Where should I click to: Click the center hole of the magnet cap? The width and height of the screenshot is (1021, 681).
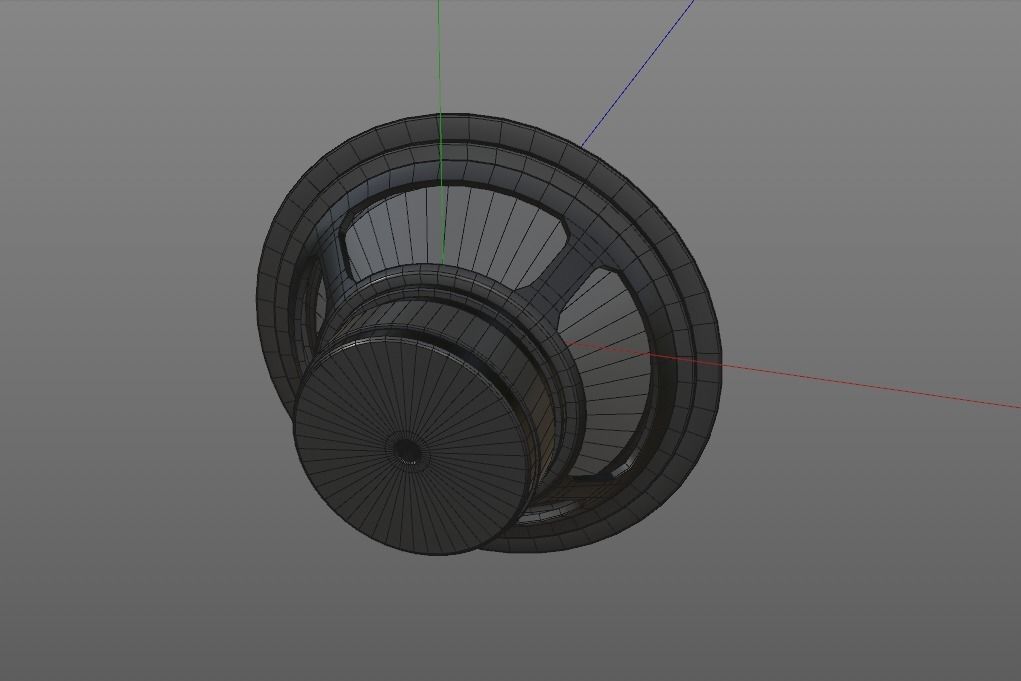[406, 449]
